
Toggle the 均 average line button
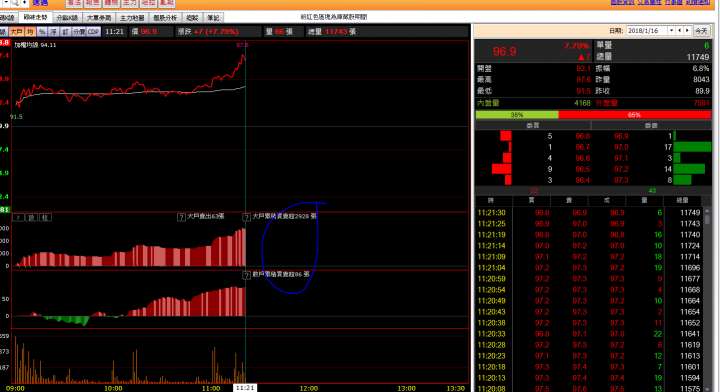[x=30, y=32]
